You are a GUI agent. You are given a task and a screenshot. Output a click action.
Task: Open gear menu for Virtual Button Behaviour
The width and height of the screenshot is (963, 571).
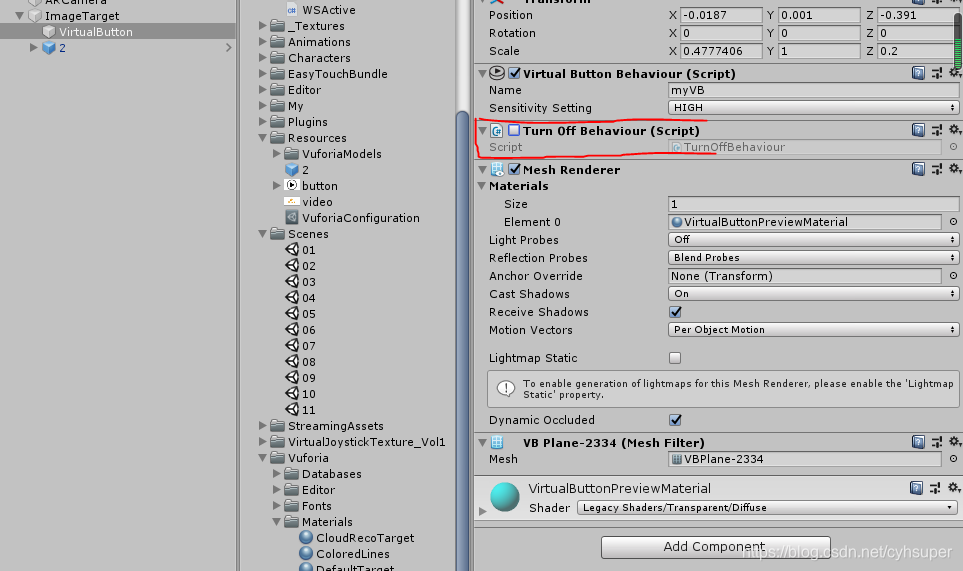(x=954, y=72)
